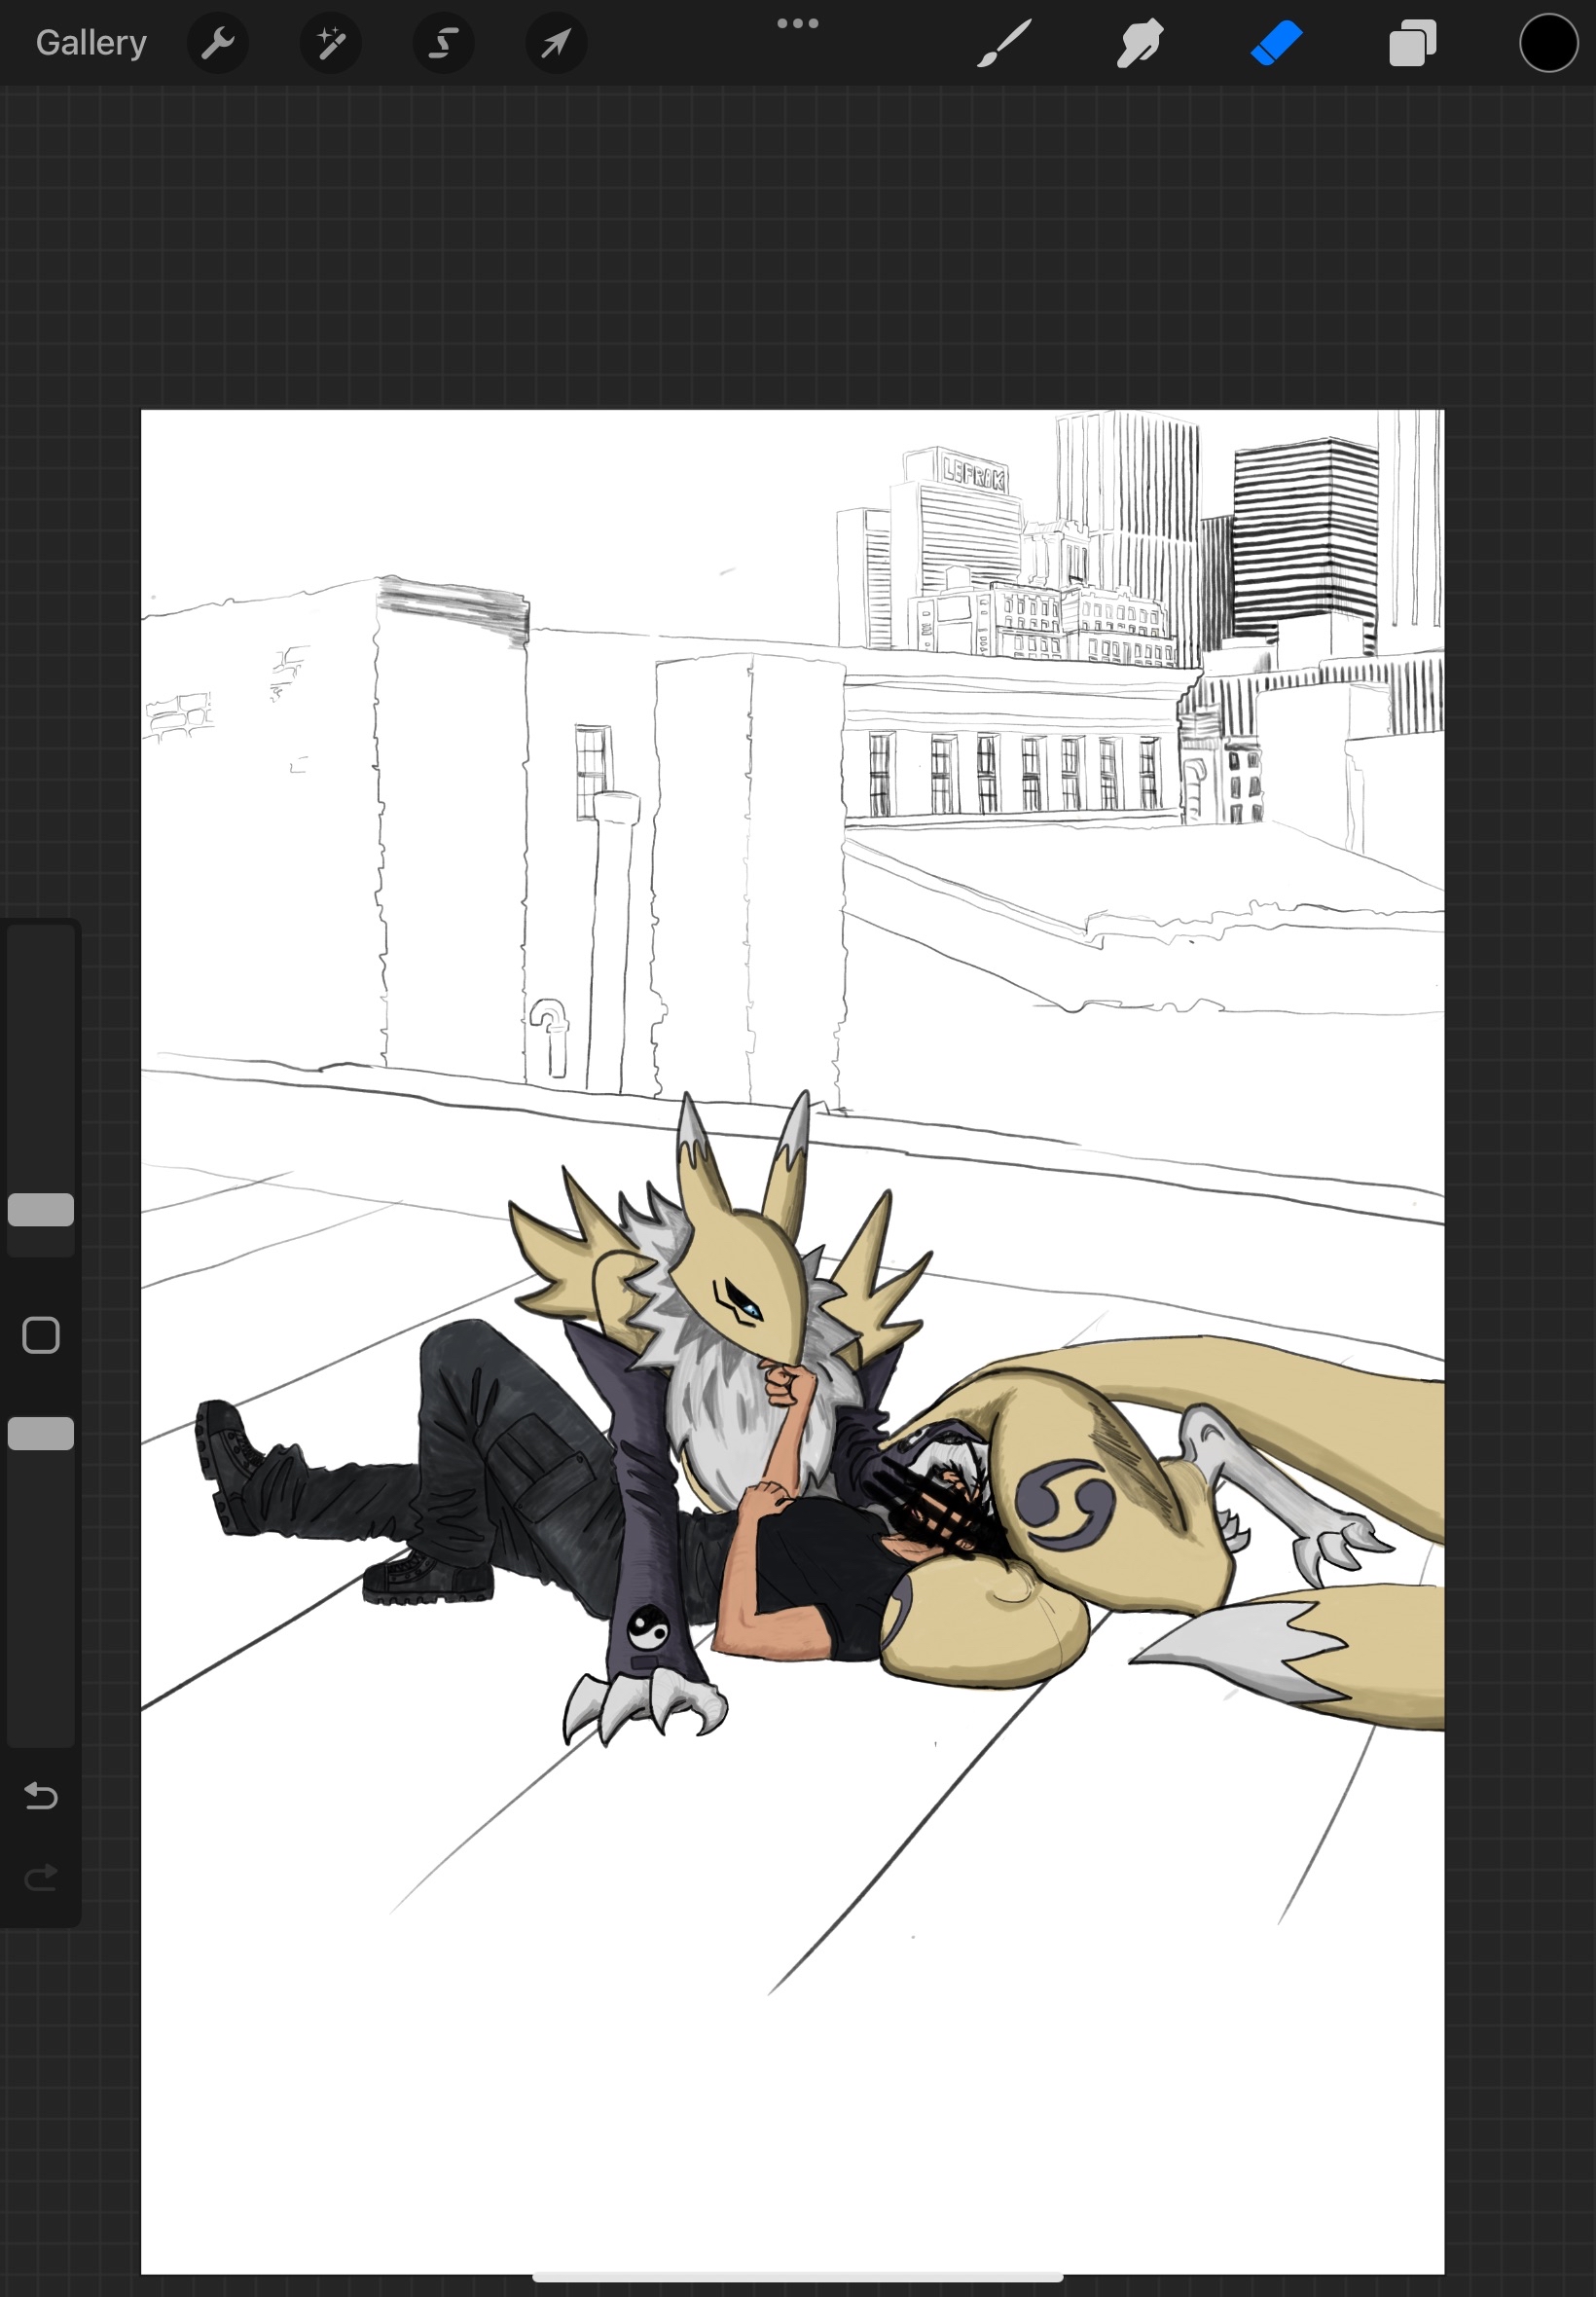The image size is (1596, 2297).
Task: Tap the square Modify button in sidebar
Action: (41, 1335)
